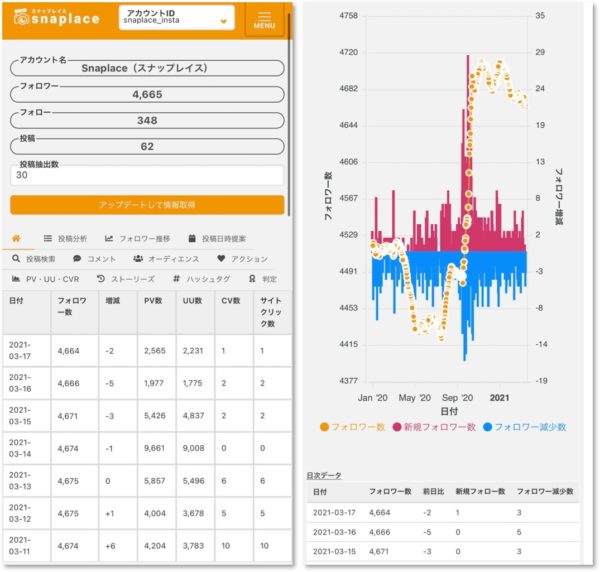The height and width of the screenshot is (572, 600).
Task: Select PV value 5,857 on 2021-03-13
Action: [155, 481]
